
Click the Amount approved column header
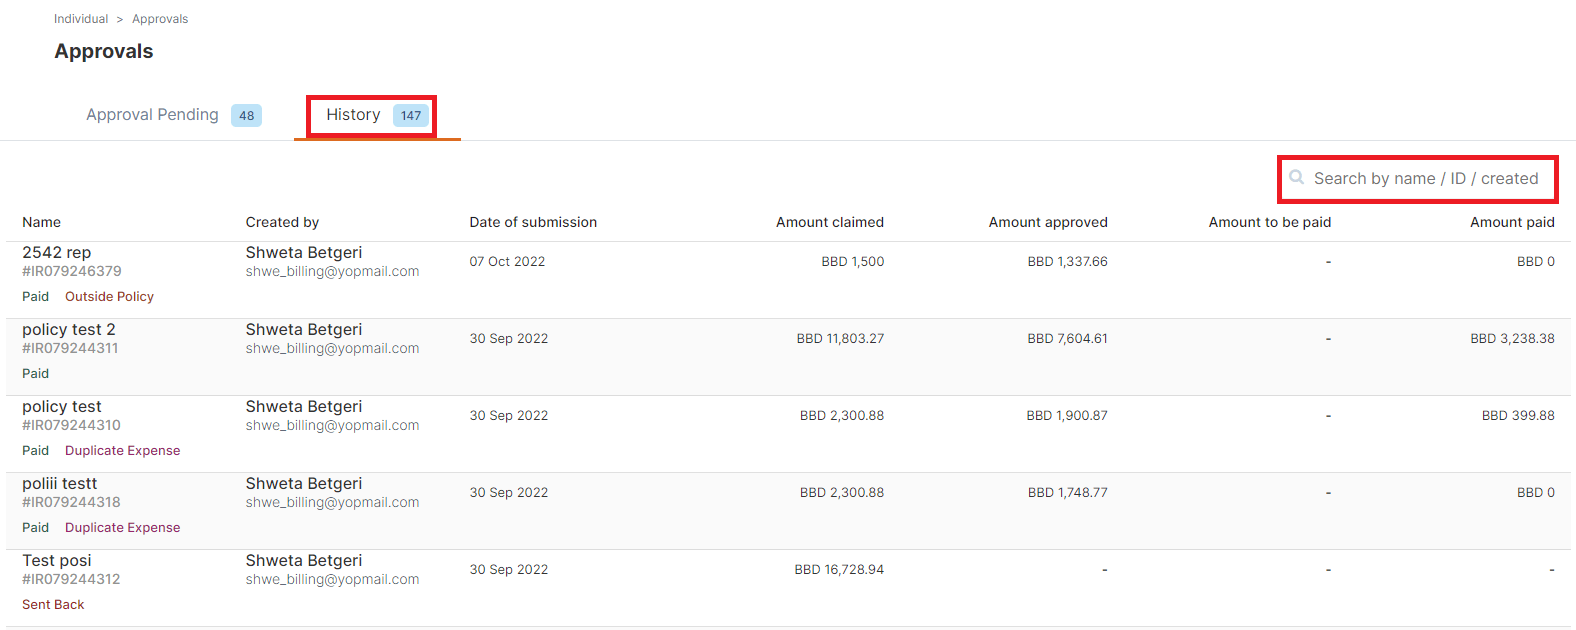(1048, 222)
